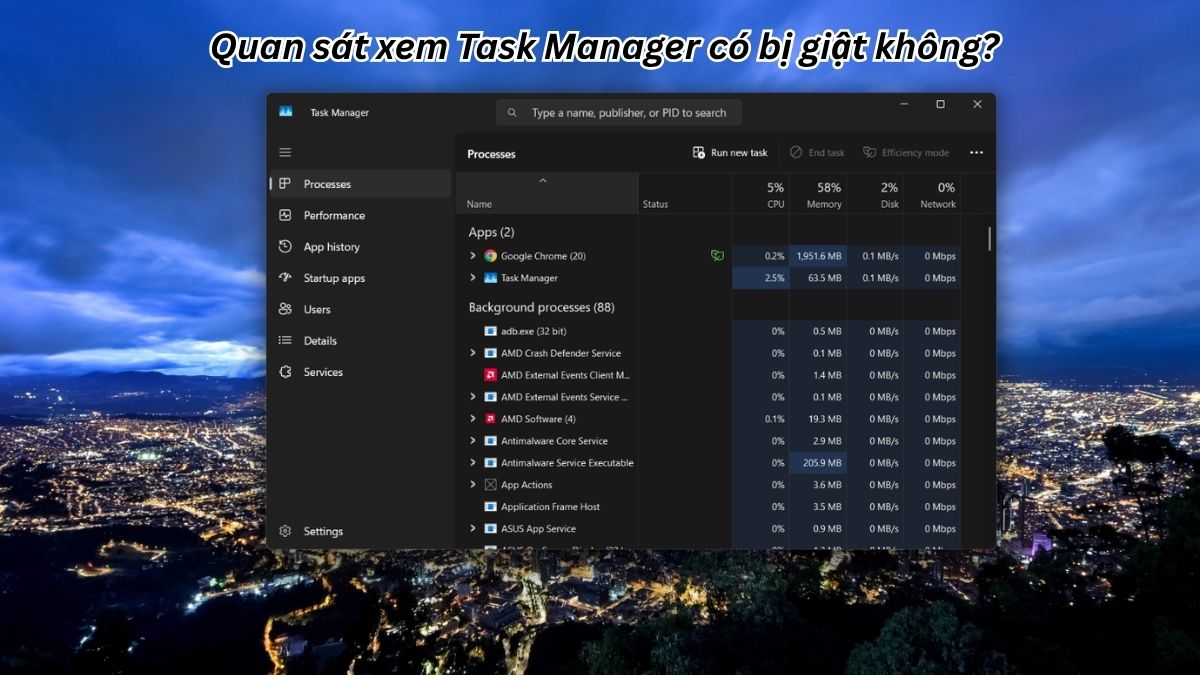Expand the Google Chrome process group
This screenshot has width=1200, height=675.
tap(473, 256)
